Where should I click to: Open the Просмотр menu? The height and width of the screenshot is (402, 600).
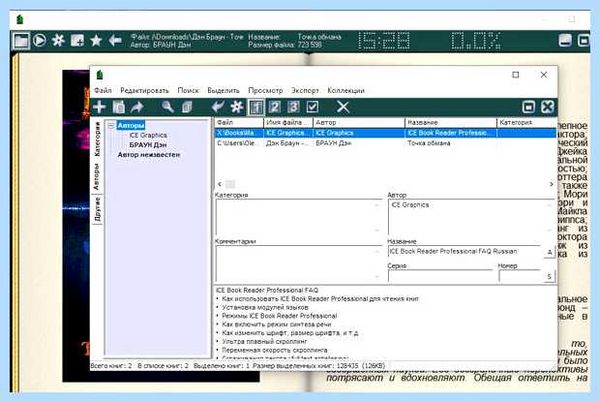coord(265,91)
